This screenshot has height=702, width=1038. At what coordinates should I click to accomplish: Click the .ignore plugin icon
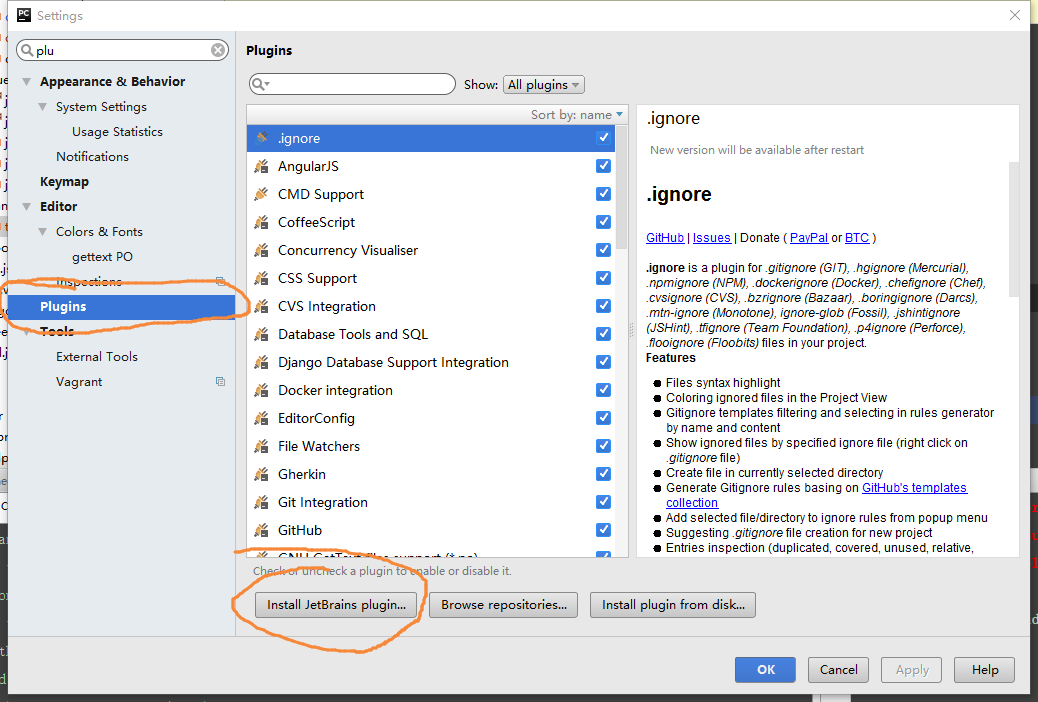[x=261, y=138]
